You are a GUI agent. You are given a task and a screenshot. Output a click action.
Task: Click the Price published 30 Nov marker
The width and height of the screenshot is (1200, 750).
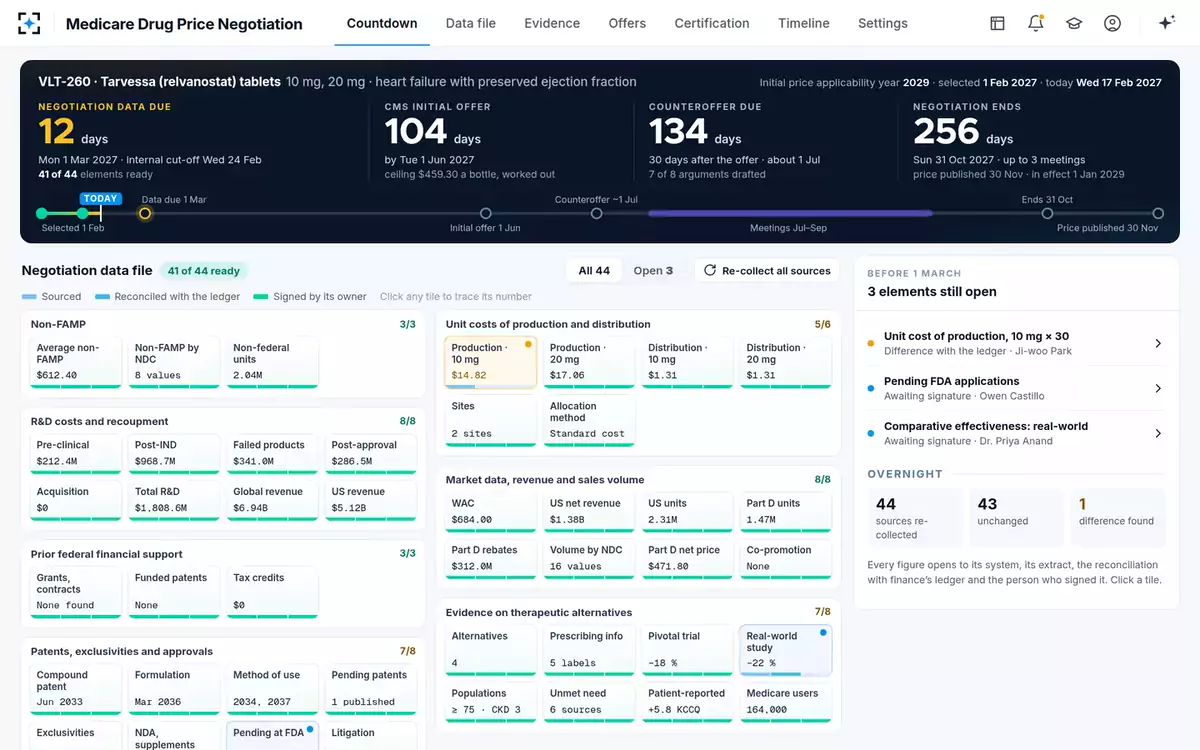[1158, 213]
